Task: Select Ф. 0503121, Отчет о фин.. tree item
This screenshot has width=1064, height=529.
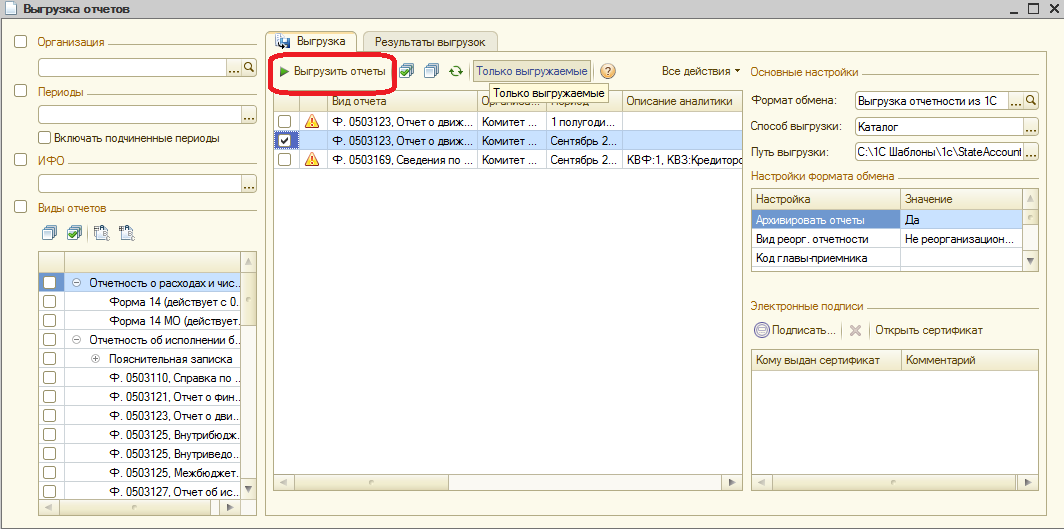Action: [173, 397]
